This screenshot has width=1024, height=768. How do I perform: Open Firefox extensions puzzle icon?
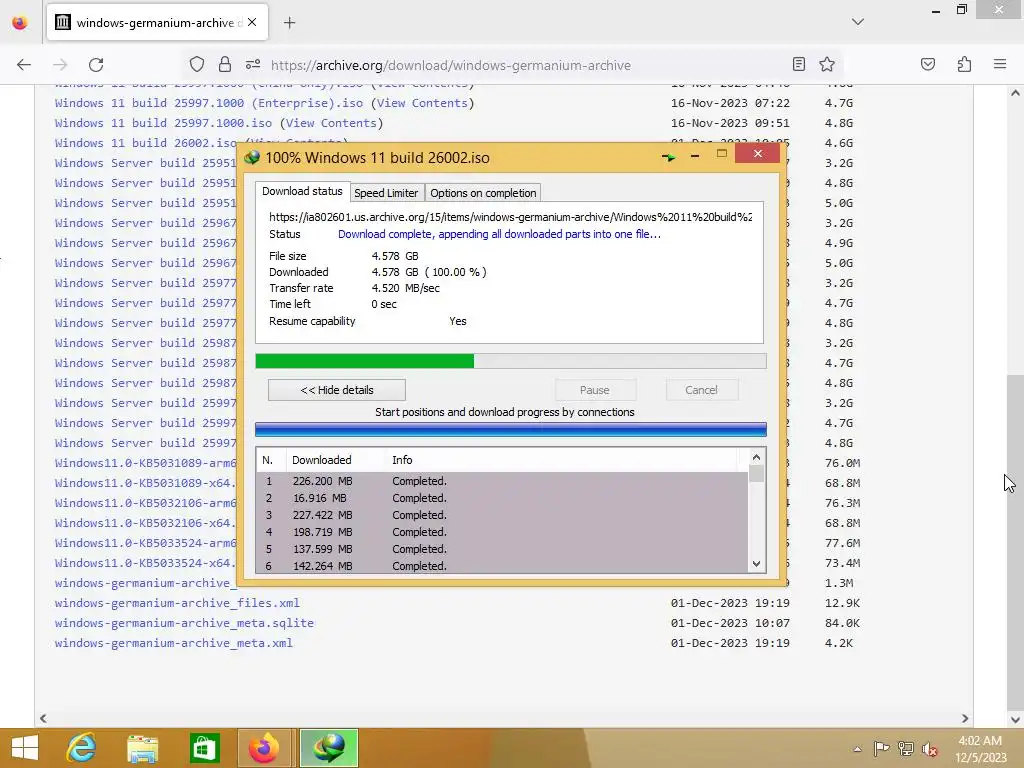(964, 64)
